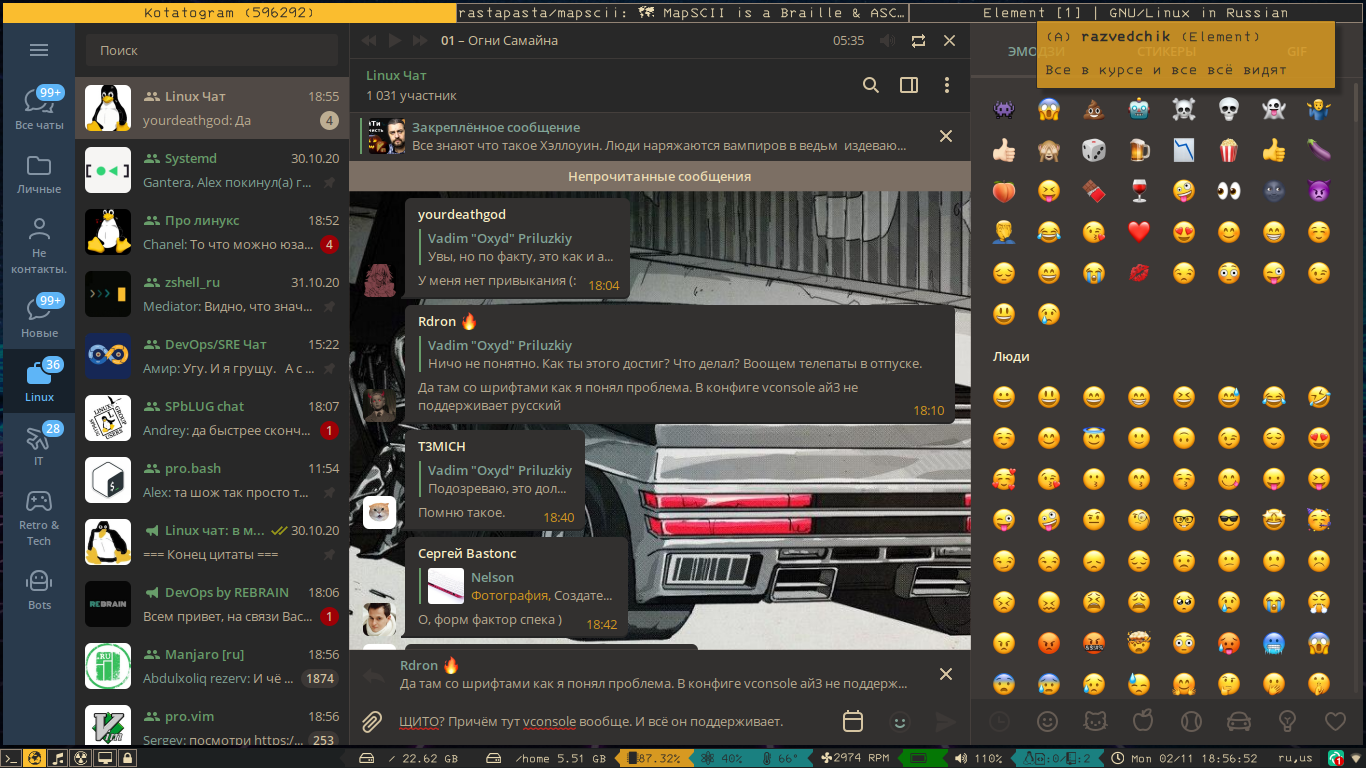Open the DevOps/SRE Чат
The width and height of the screenshot is (1366, 768).
click(x=212, y=357)
